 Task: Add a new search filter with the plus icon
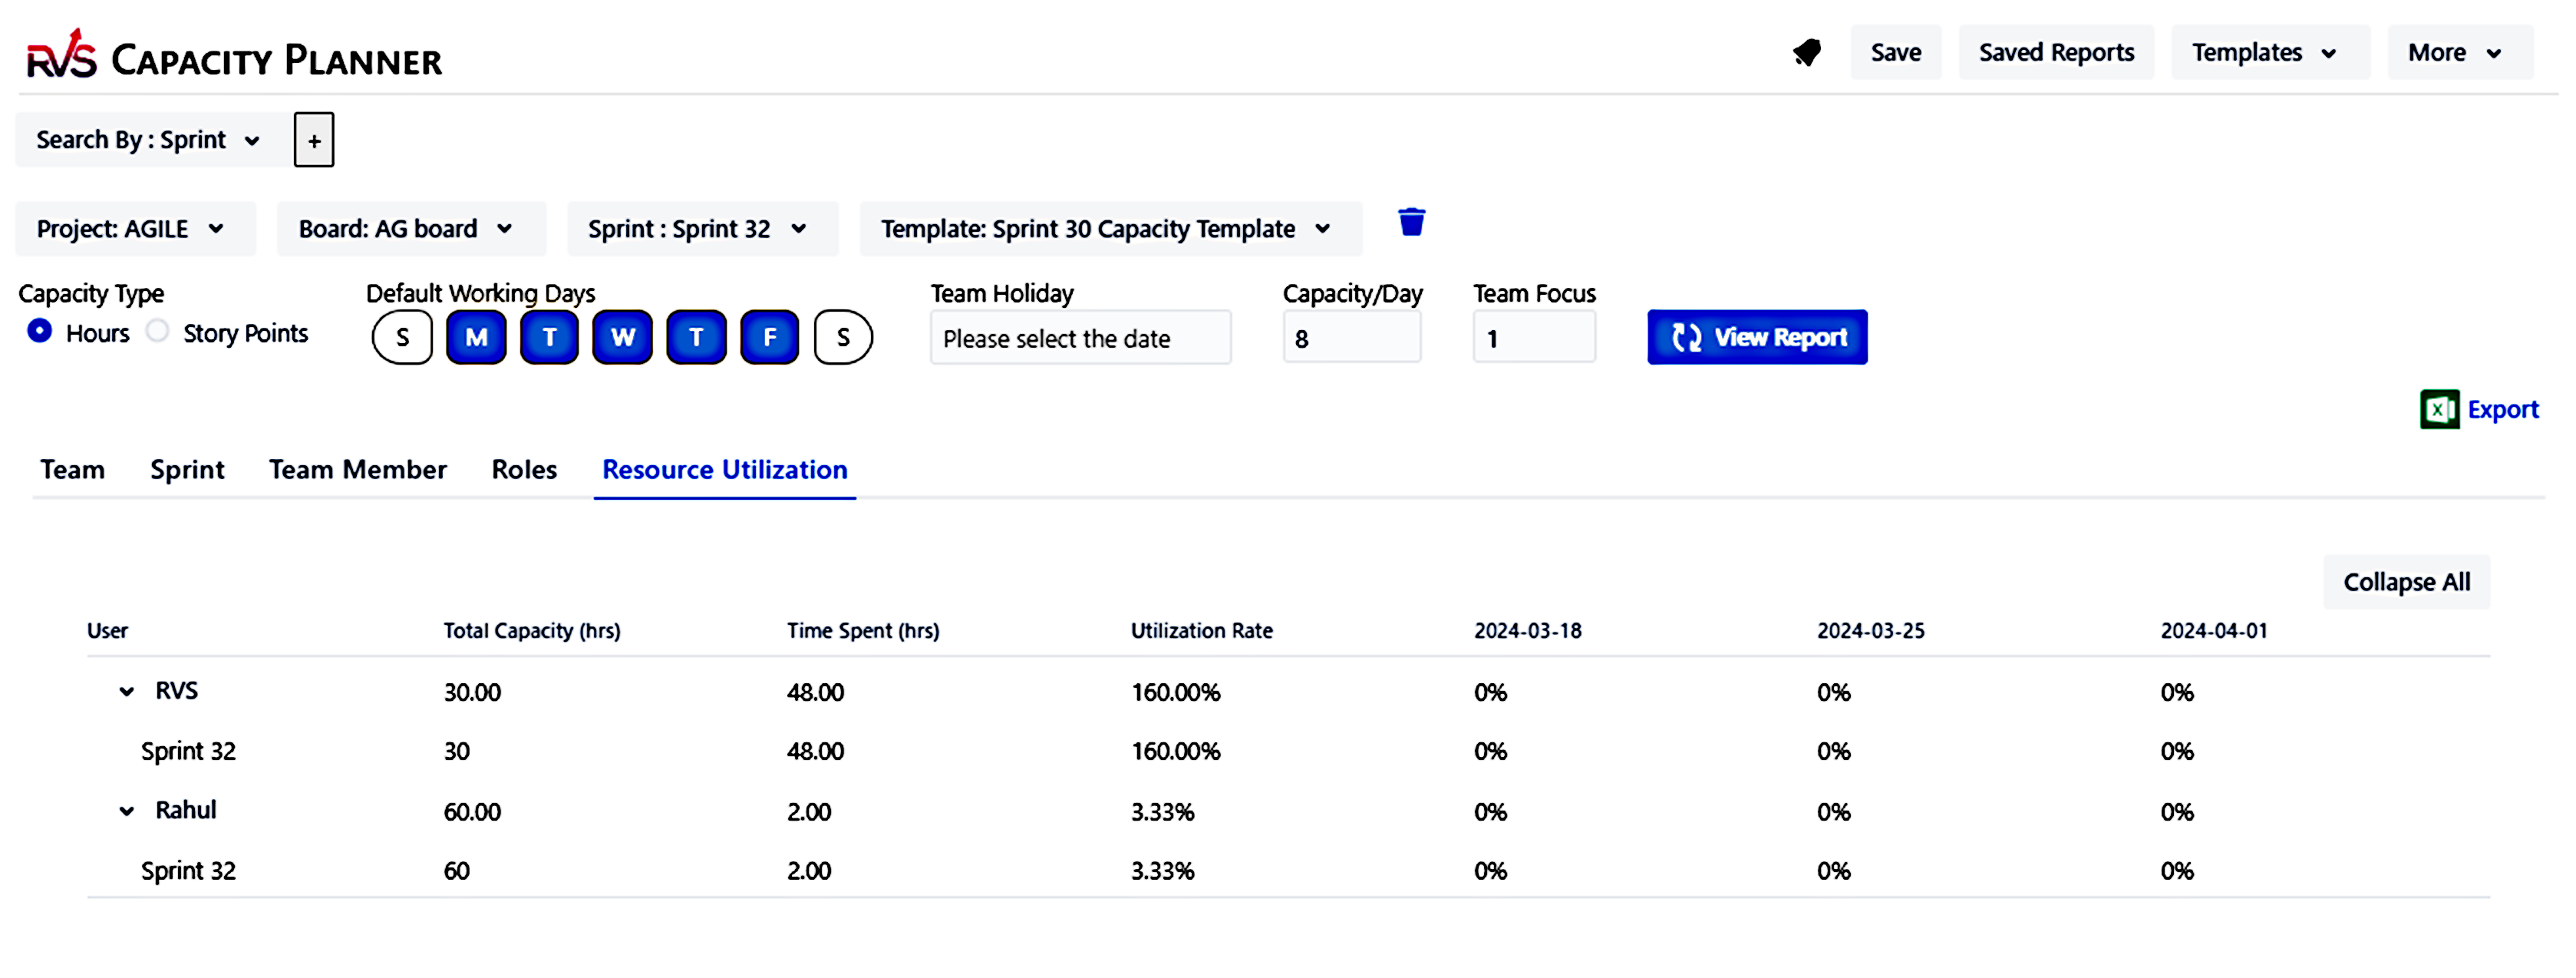(313, 139)
